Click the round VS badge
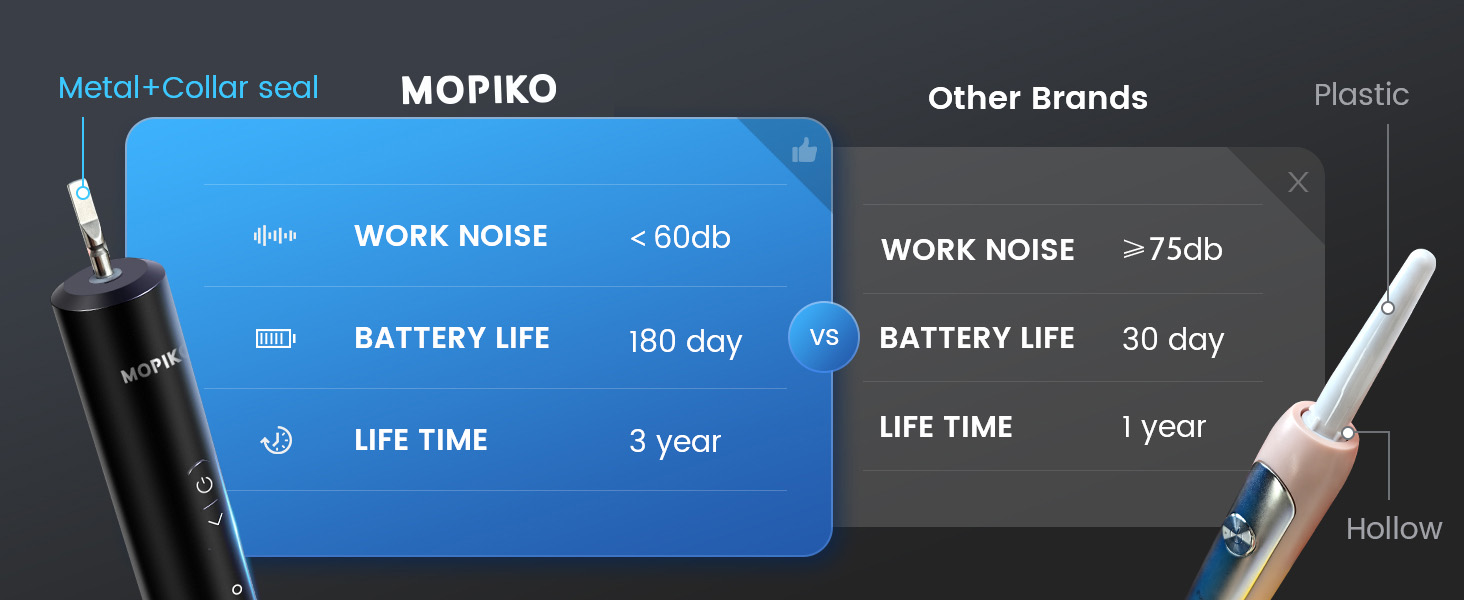 point(824,337)
